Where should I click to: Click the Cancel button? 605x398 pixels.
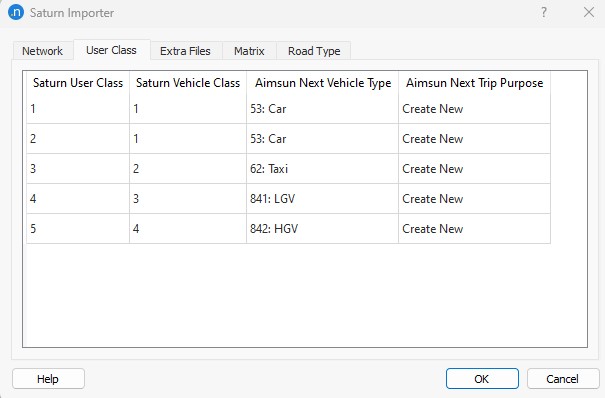point(563,379)
